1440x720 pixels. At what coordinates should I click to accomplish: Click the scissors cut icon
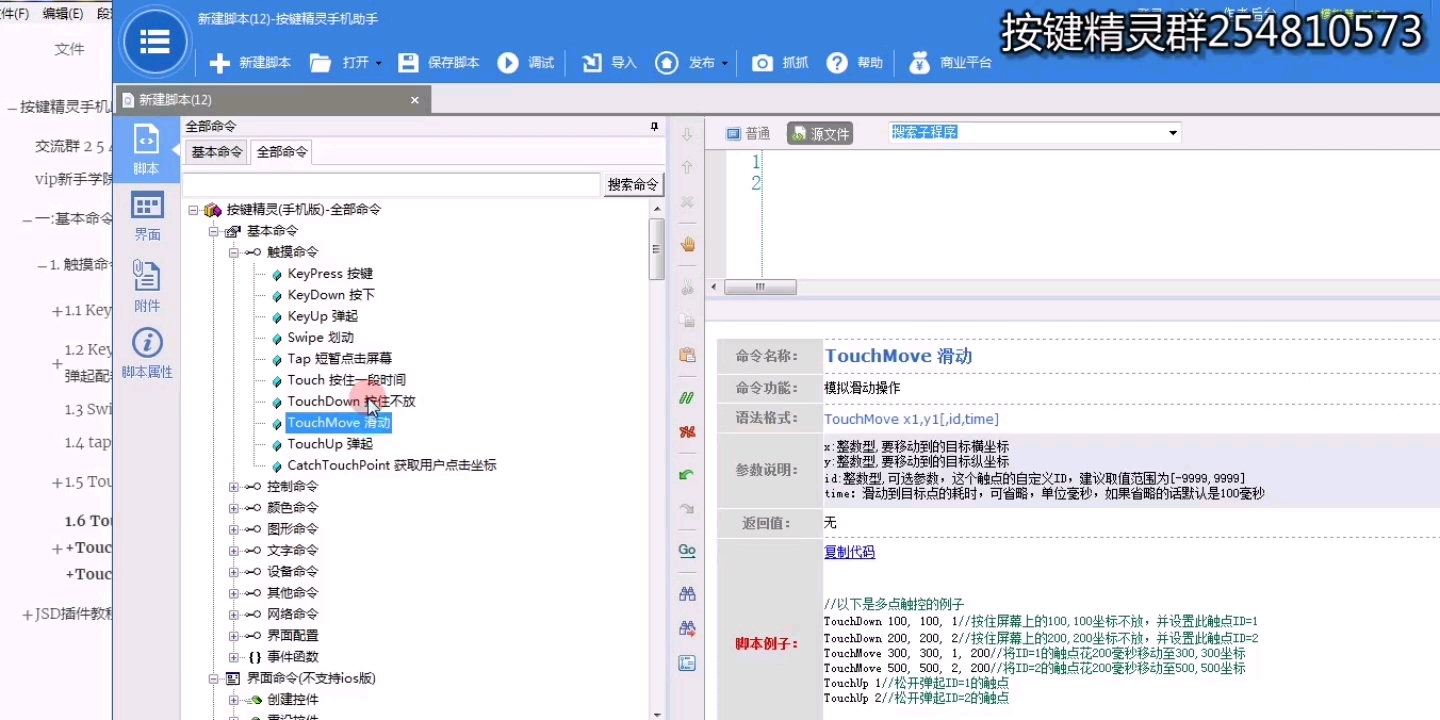coord(687,288)
